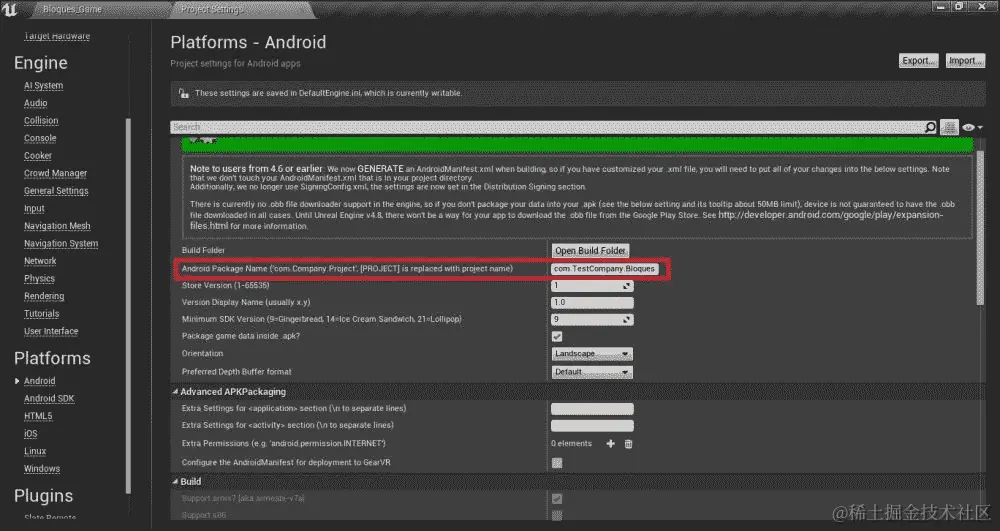Click the search magnifier icon

tap(930, 127)
